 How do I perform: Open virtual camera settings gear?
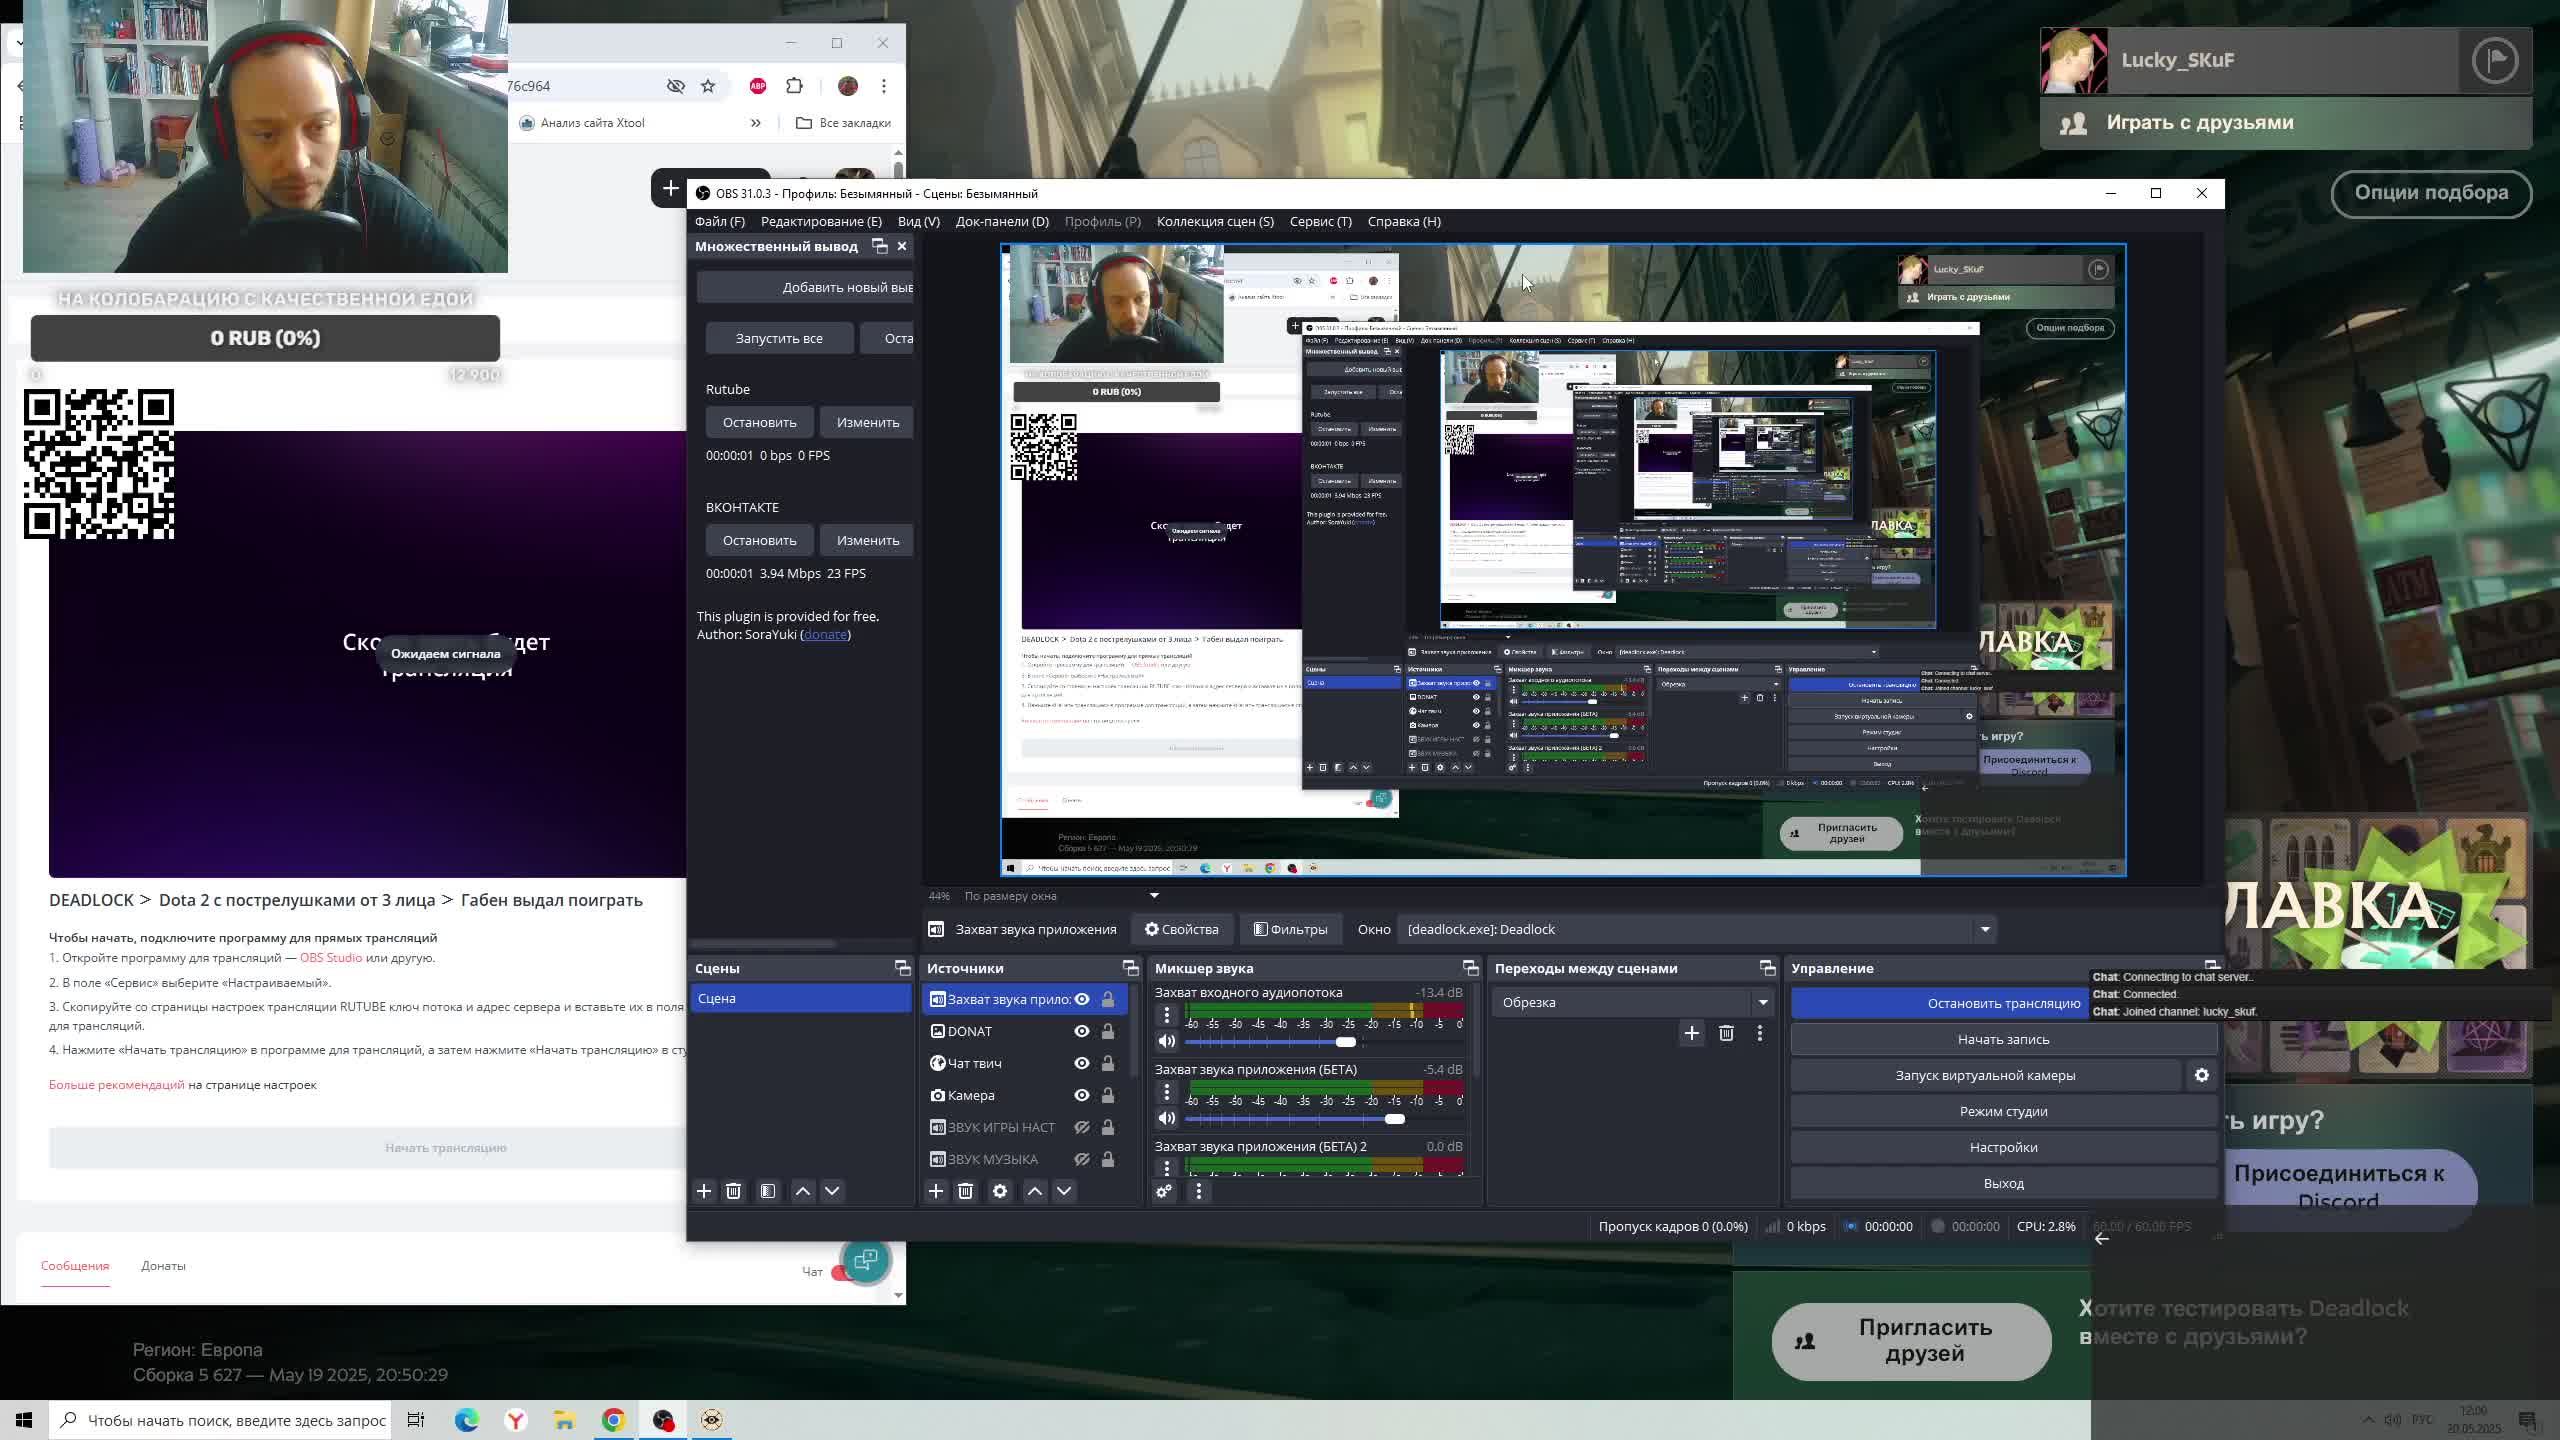coord(2202,1075)
